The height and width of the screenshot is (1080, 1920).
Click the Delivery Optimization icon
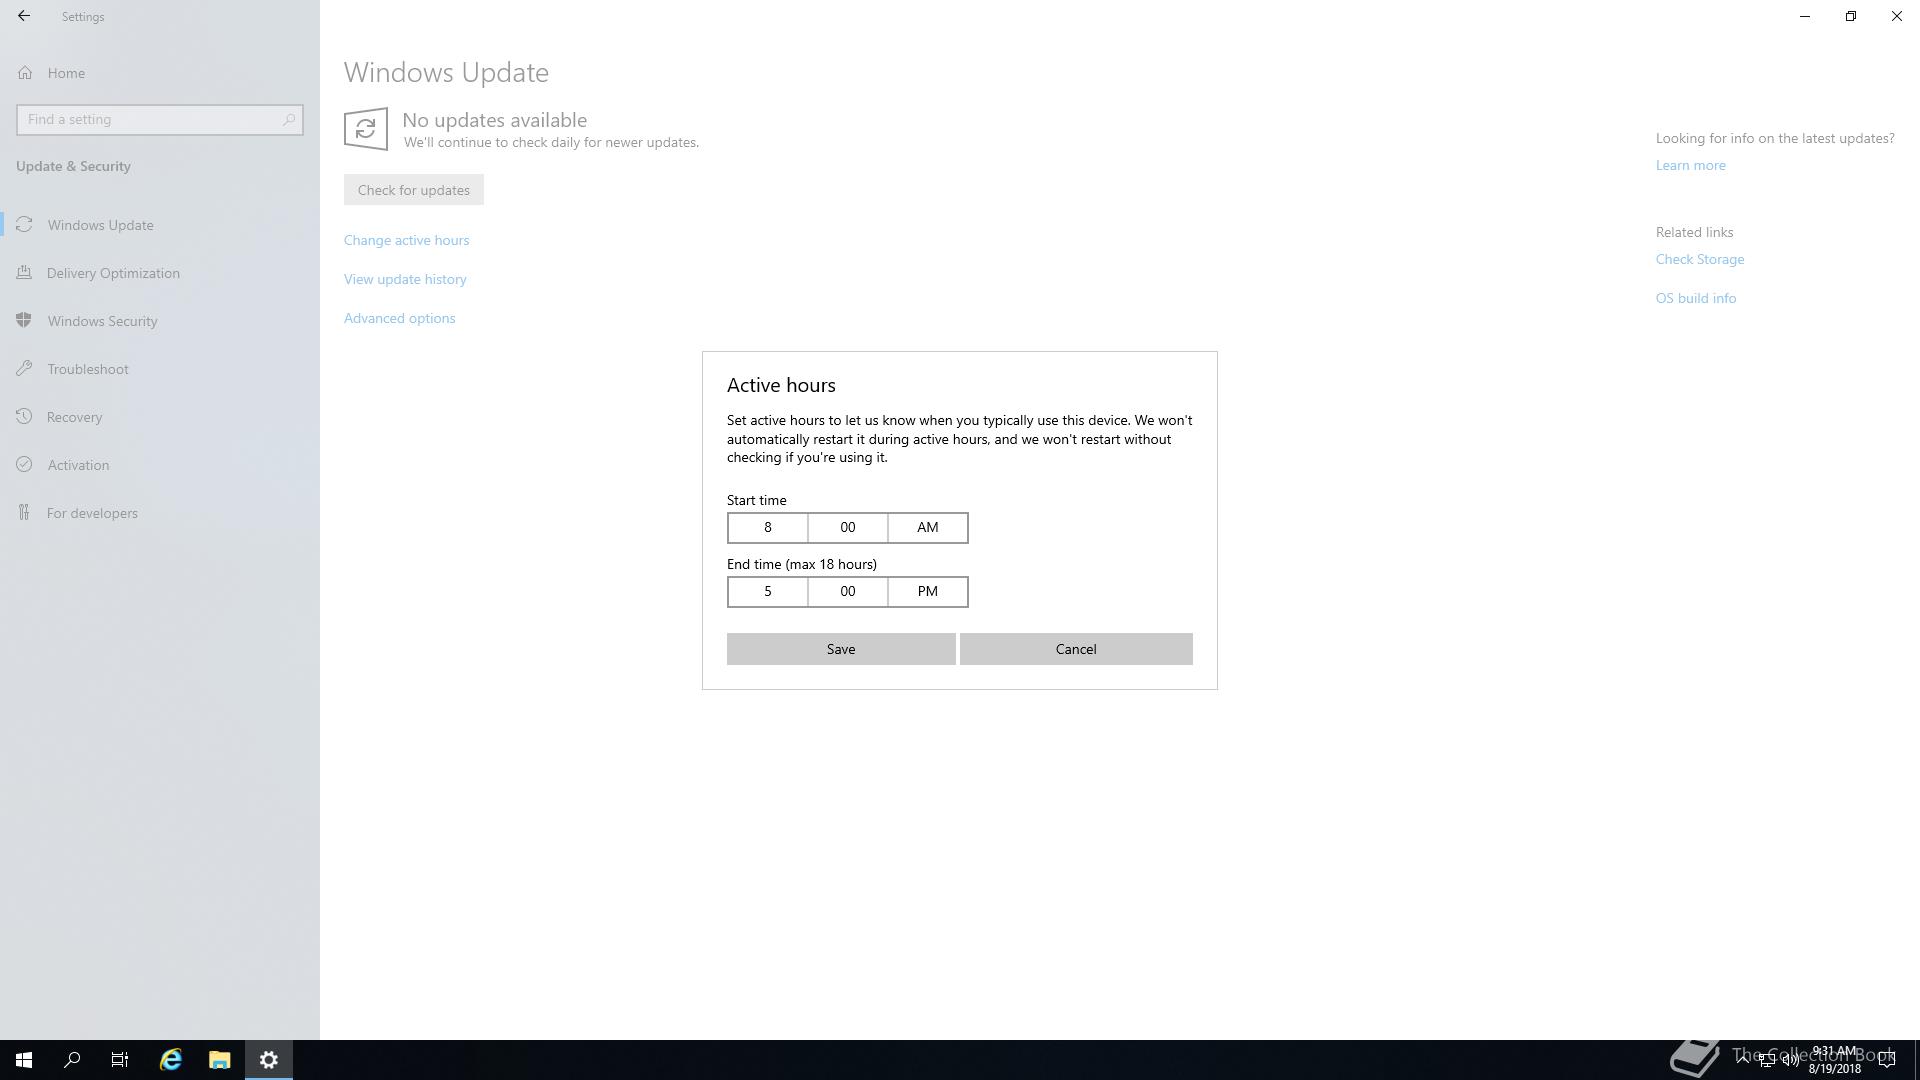25,272
